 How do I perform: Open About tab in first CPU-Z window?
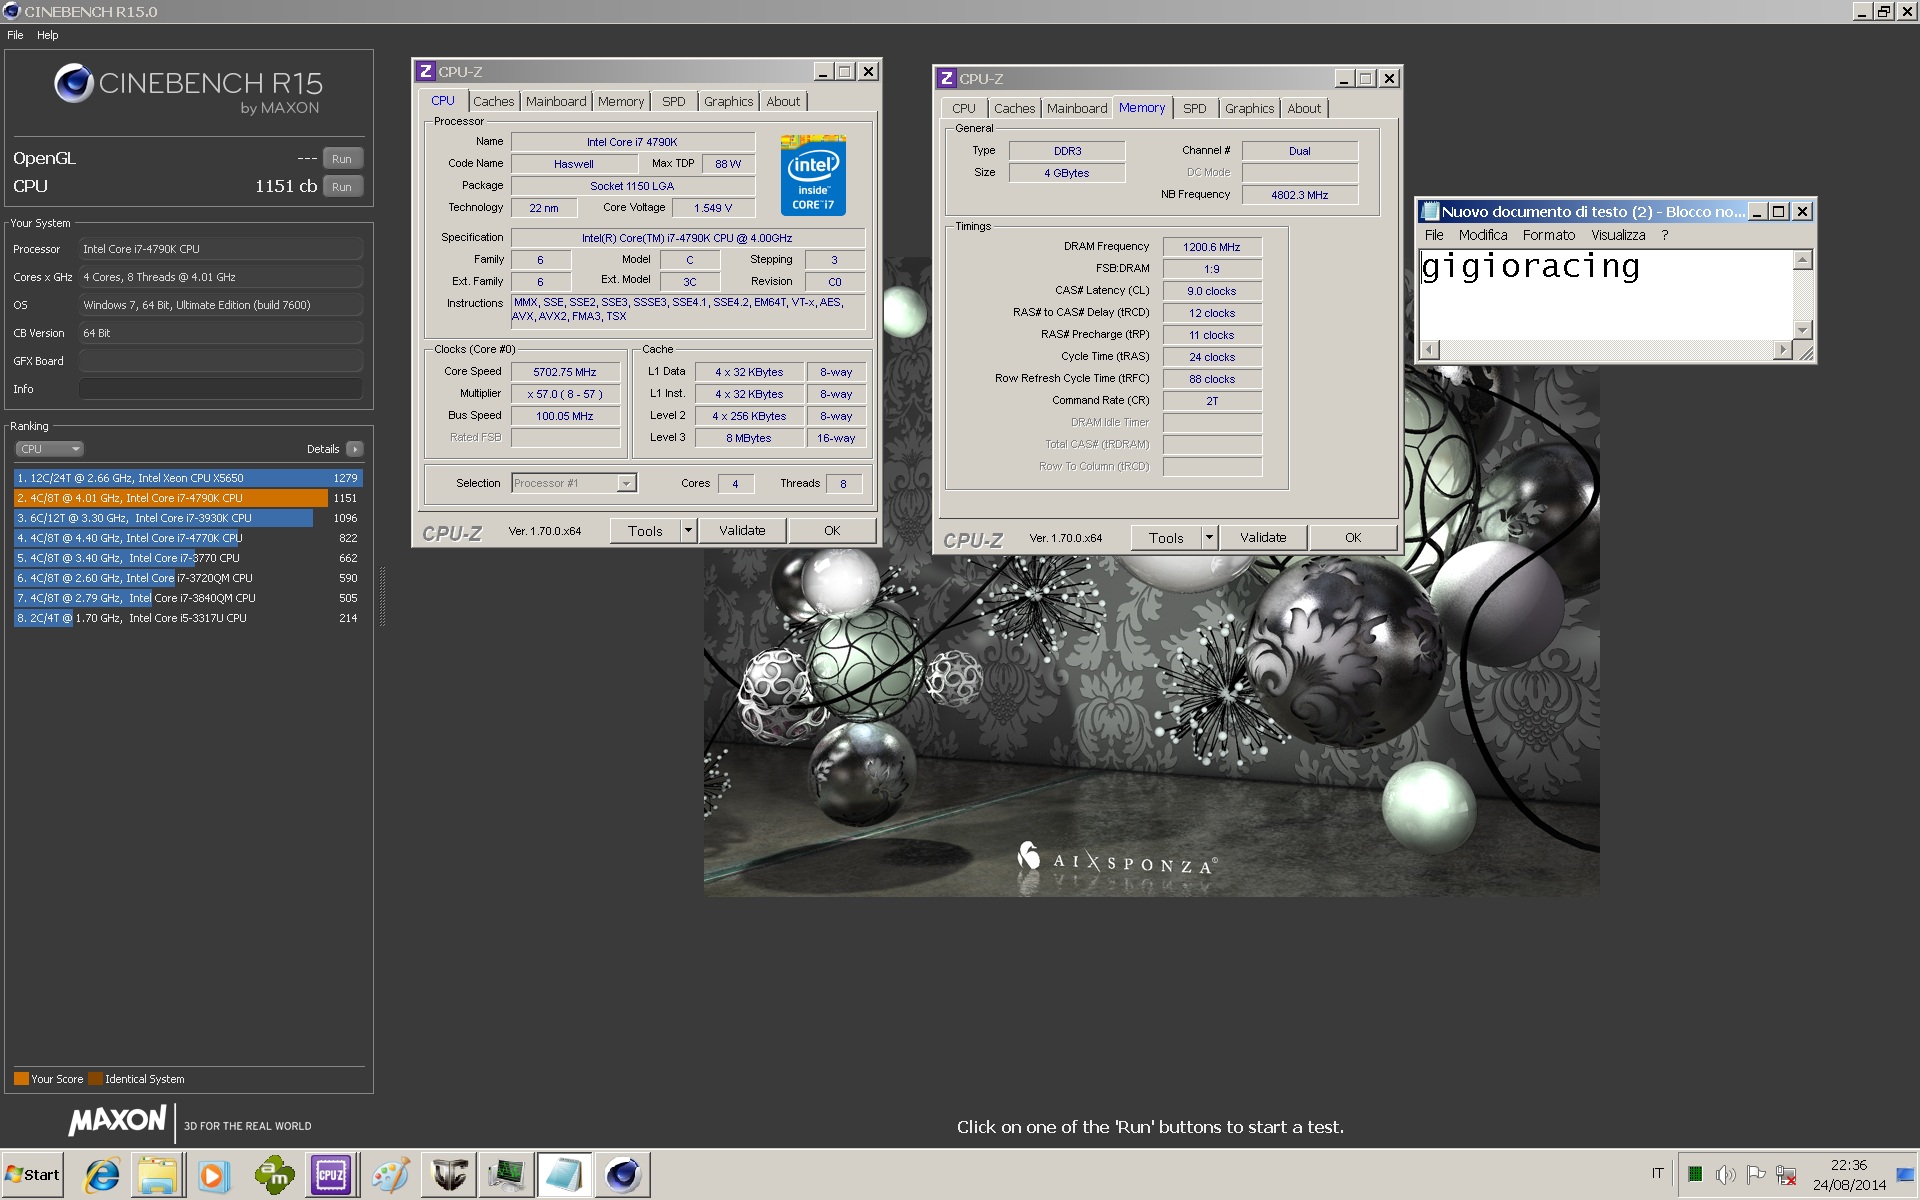(783, 101)
